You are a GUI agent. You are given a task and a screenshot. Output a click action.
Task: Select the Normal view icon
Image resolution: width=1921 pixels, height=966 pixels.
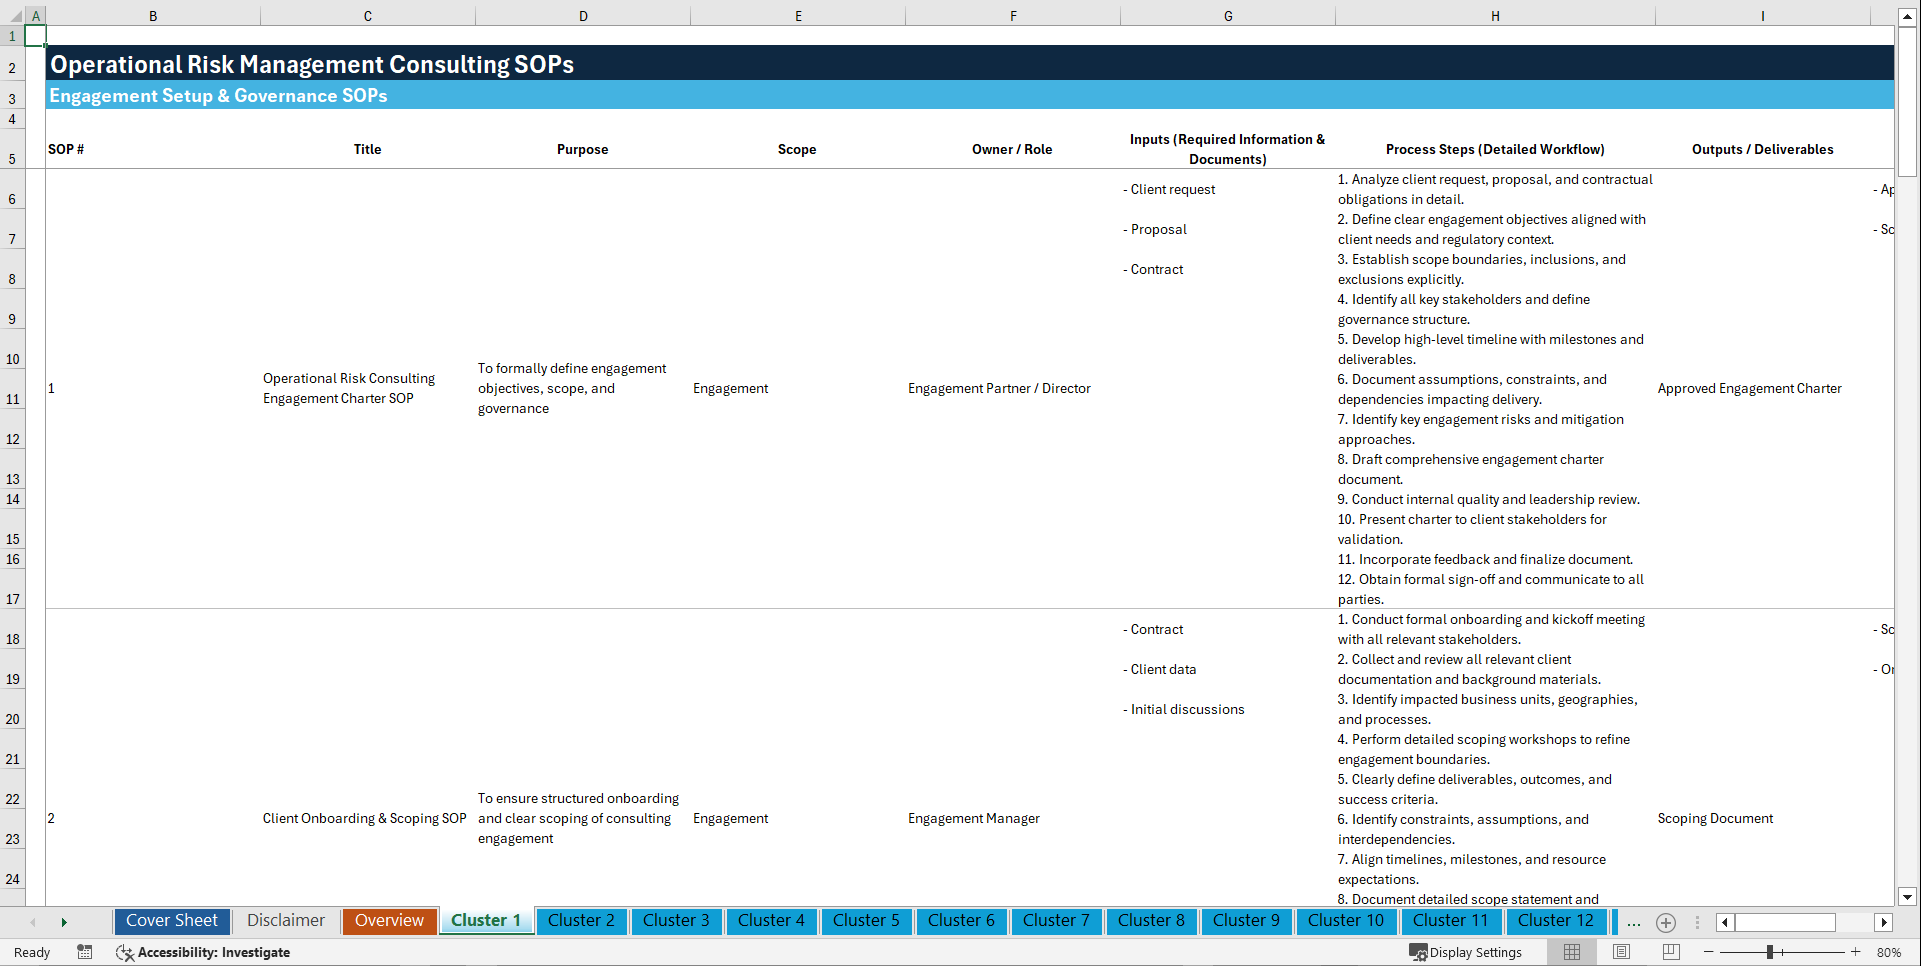point(1570,952)
